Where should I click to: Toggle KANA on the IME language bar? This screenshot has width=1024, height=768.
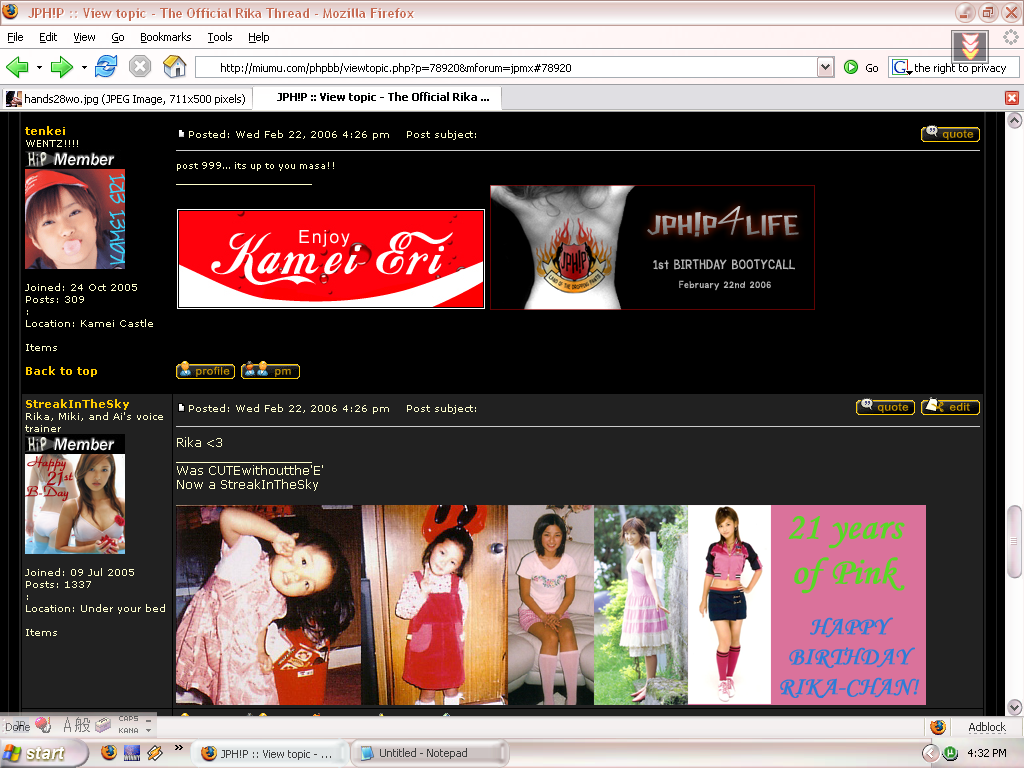click(128, 730)
